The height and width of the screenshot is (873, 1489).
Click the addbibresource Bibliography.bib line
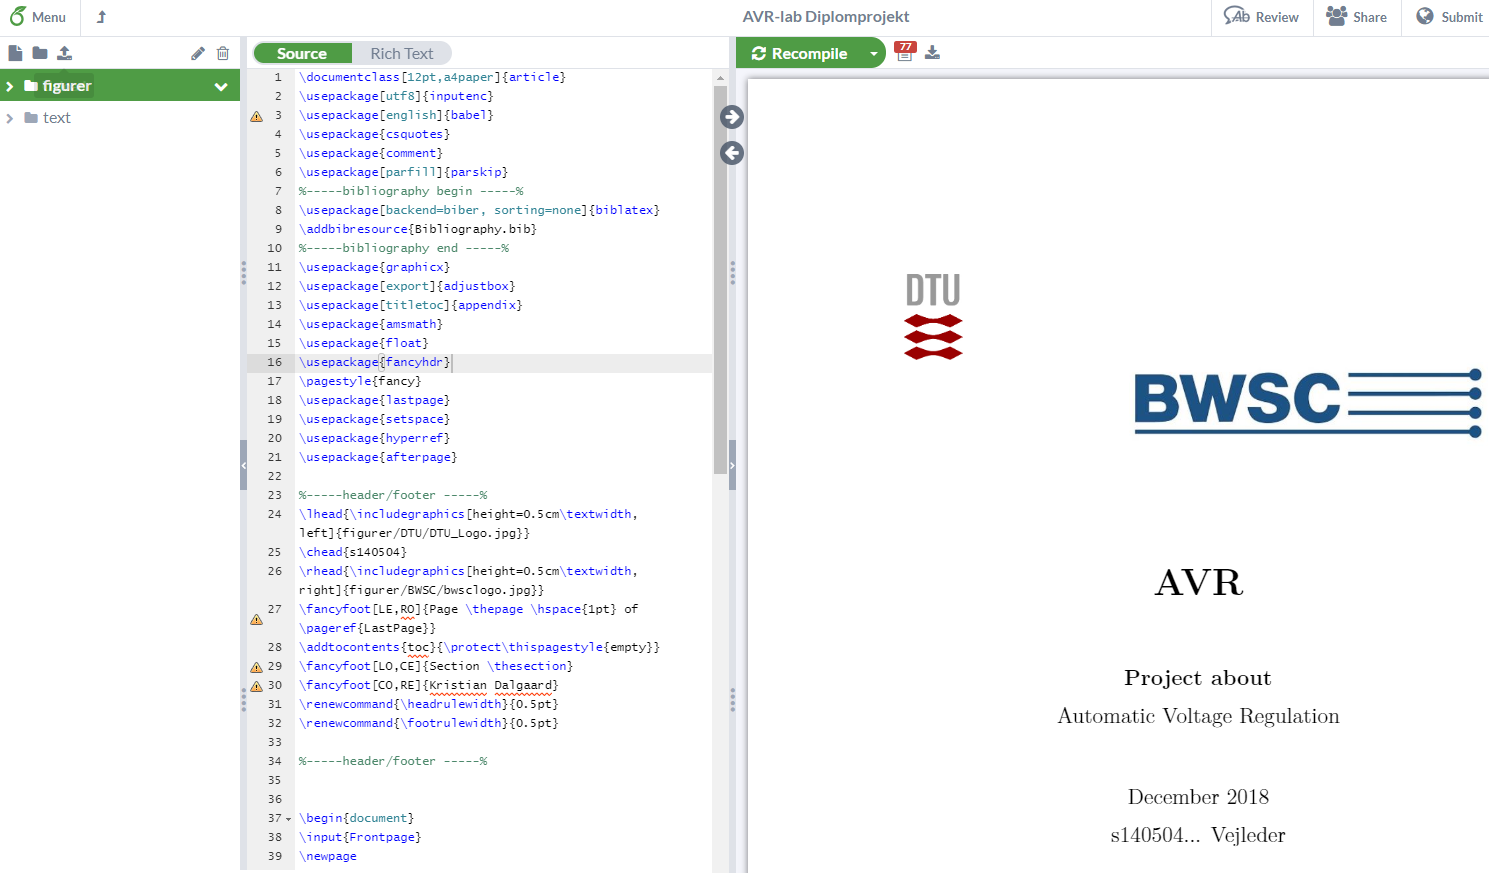[x=418, y=229]
